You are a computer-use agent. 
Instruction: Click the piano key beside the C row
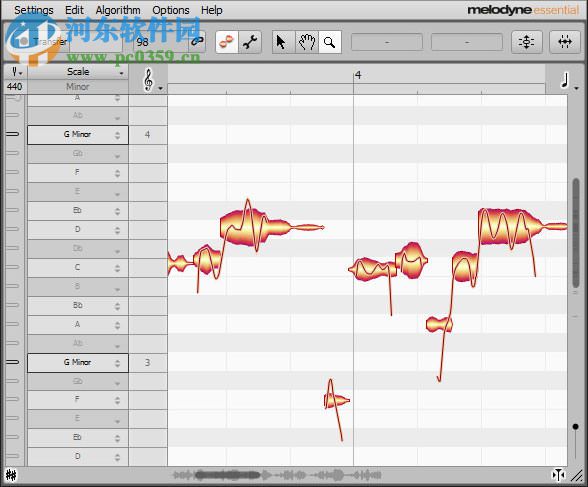coord(13,267)
